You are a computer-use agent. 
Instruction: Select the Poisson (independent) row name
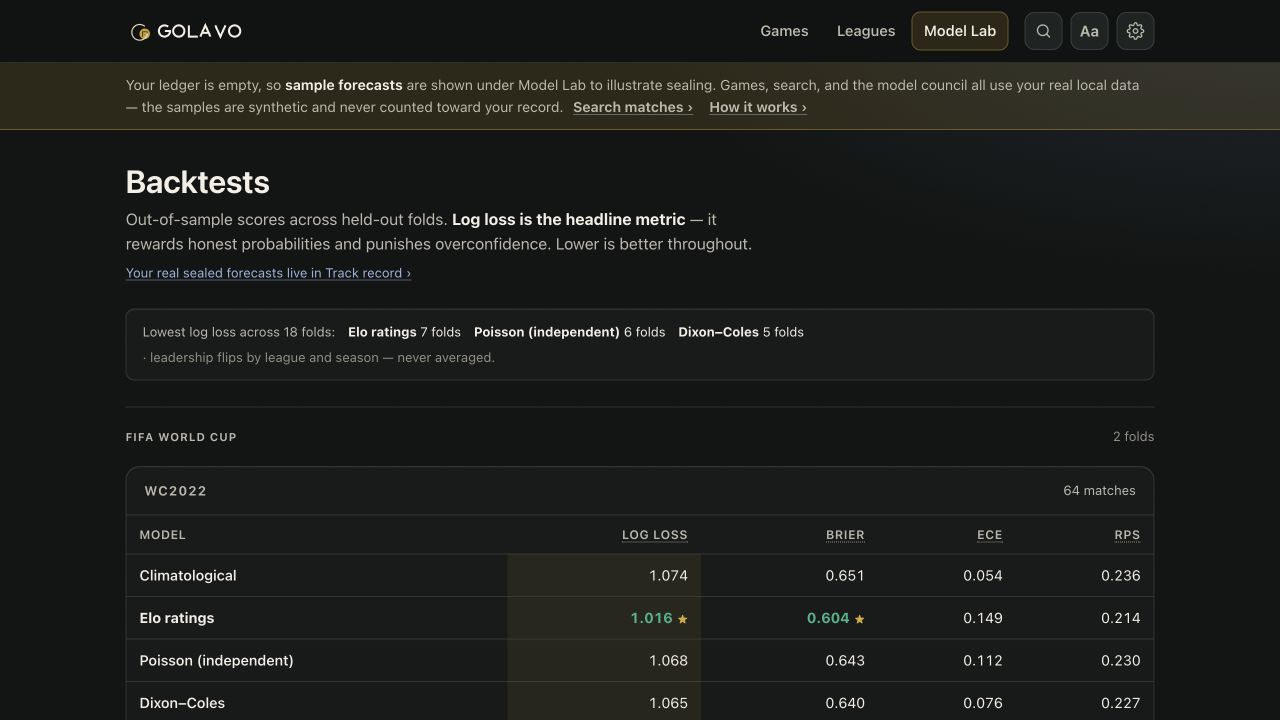click(217, 661)
